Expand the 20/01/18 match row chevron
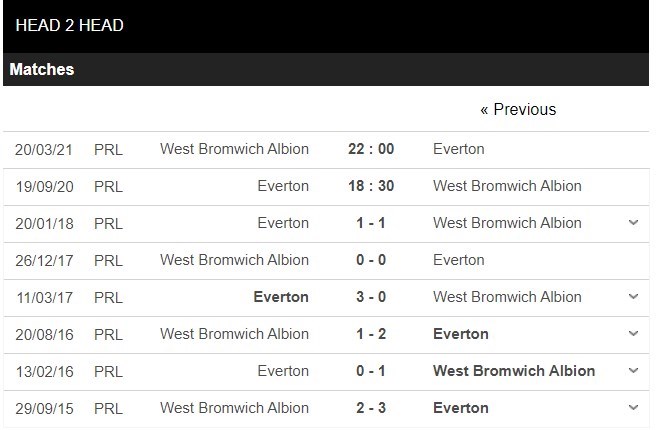Viewport: 656px width, 430px height. click(633, 223)
